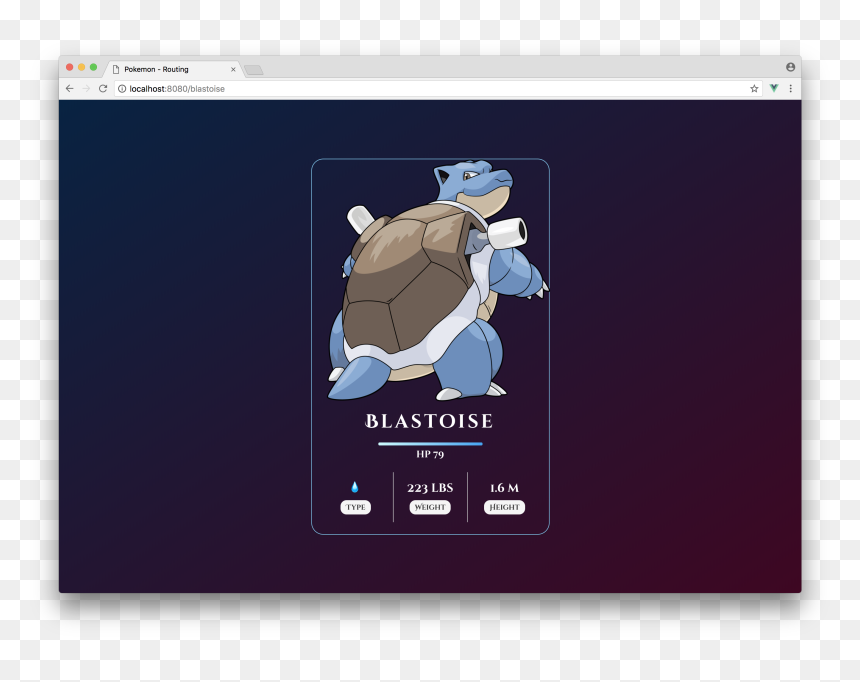
Task: Open the Chrome three-dot menu
Action: click(790, 88)
